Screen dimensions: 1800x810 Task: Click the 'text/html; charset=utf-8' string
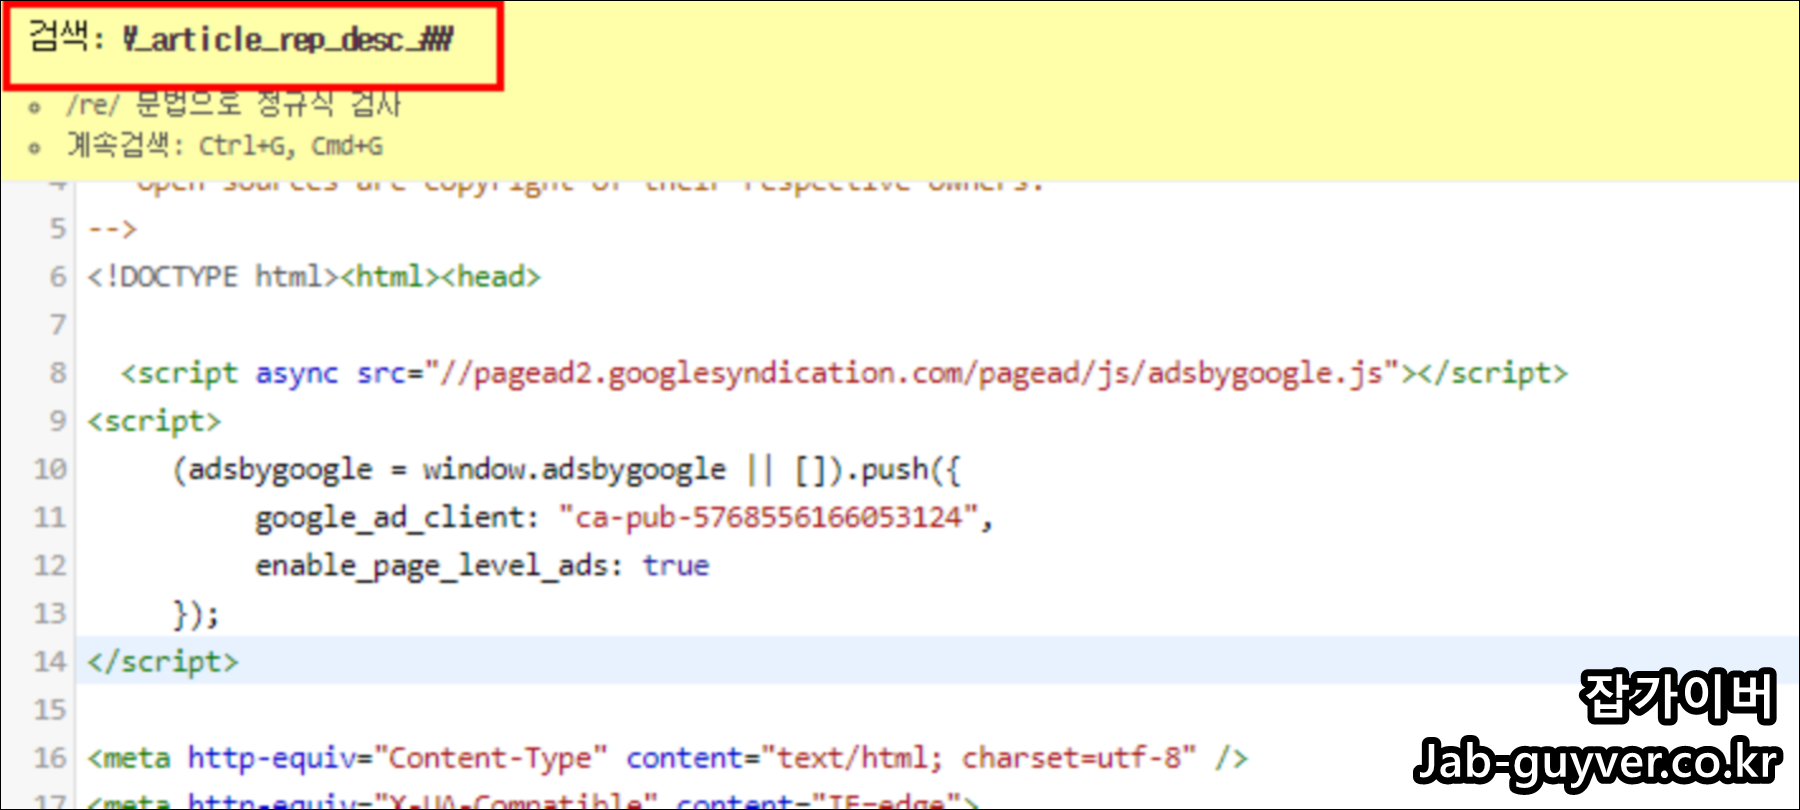point(978,758)
